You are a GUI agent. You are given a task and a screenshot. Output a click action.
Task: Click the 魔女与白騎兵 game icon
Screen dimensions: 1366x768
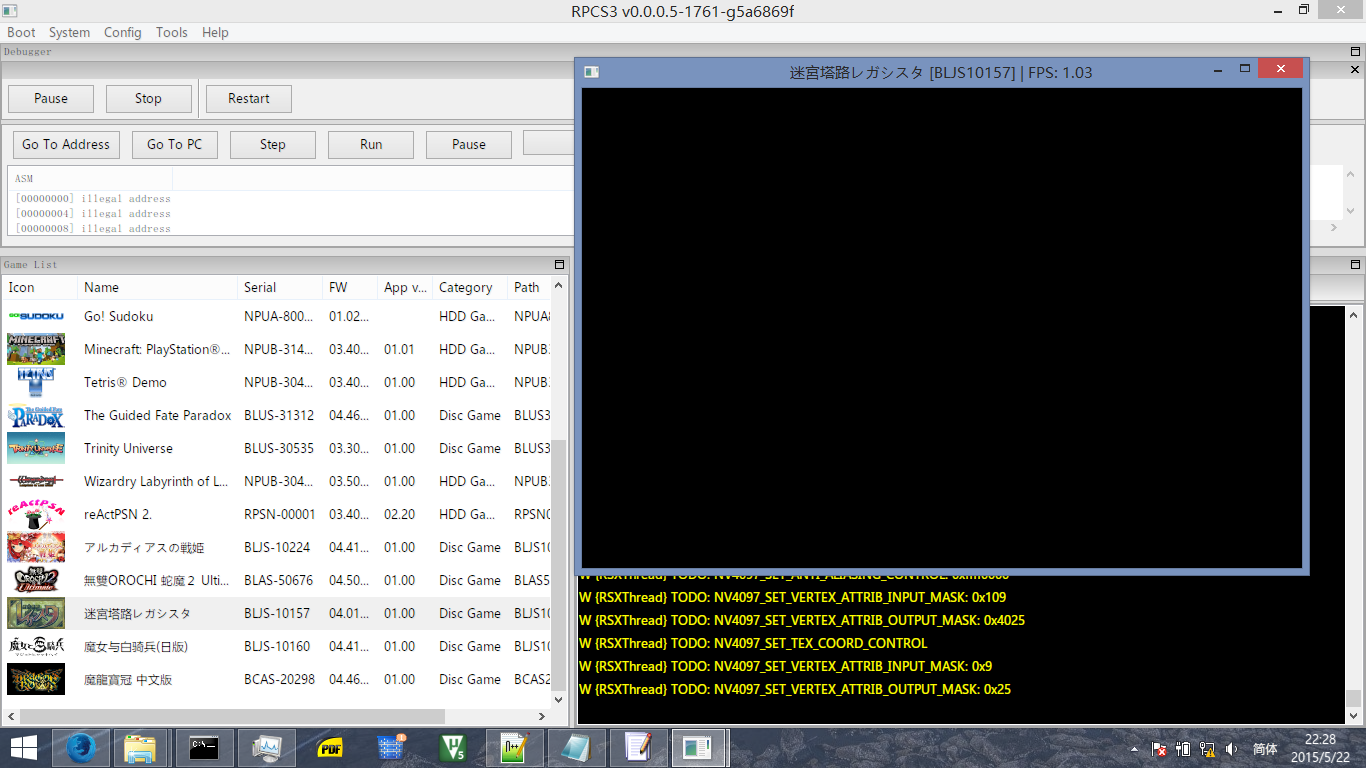click(x=36, y=646)
